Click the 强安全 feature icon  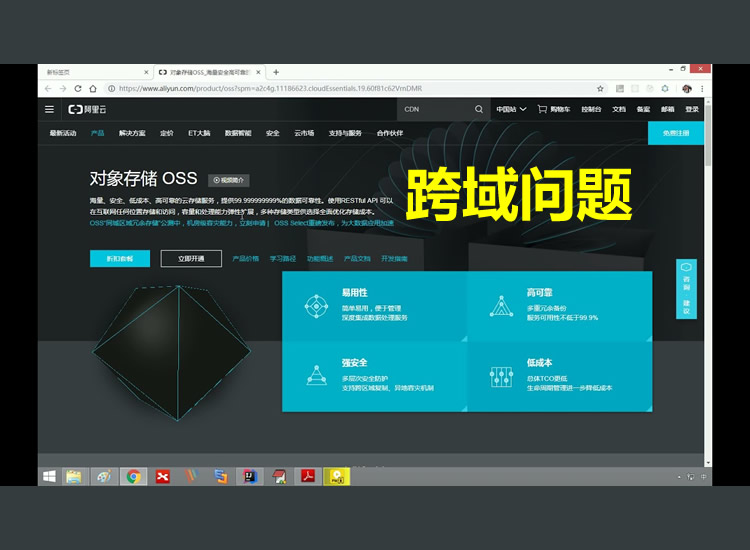pyautogui.click(x=316, y=375)
